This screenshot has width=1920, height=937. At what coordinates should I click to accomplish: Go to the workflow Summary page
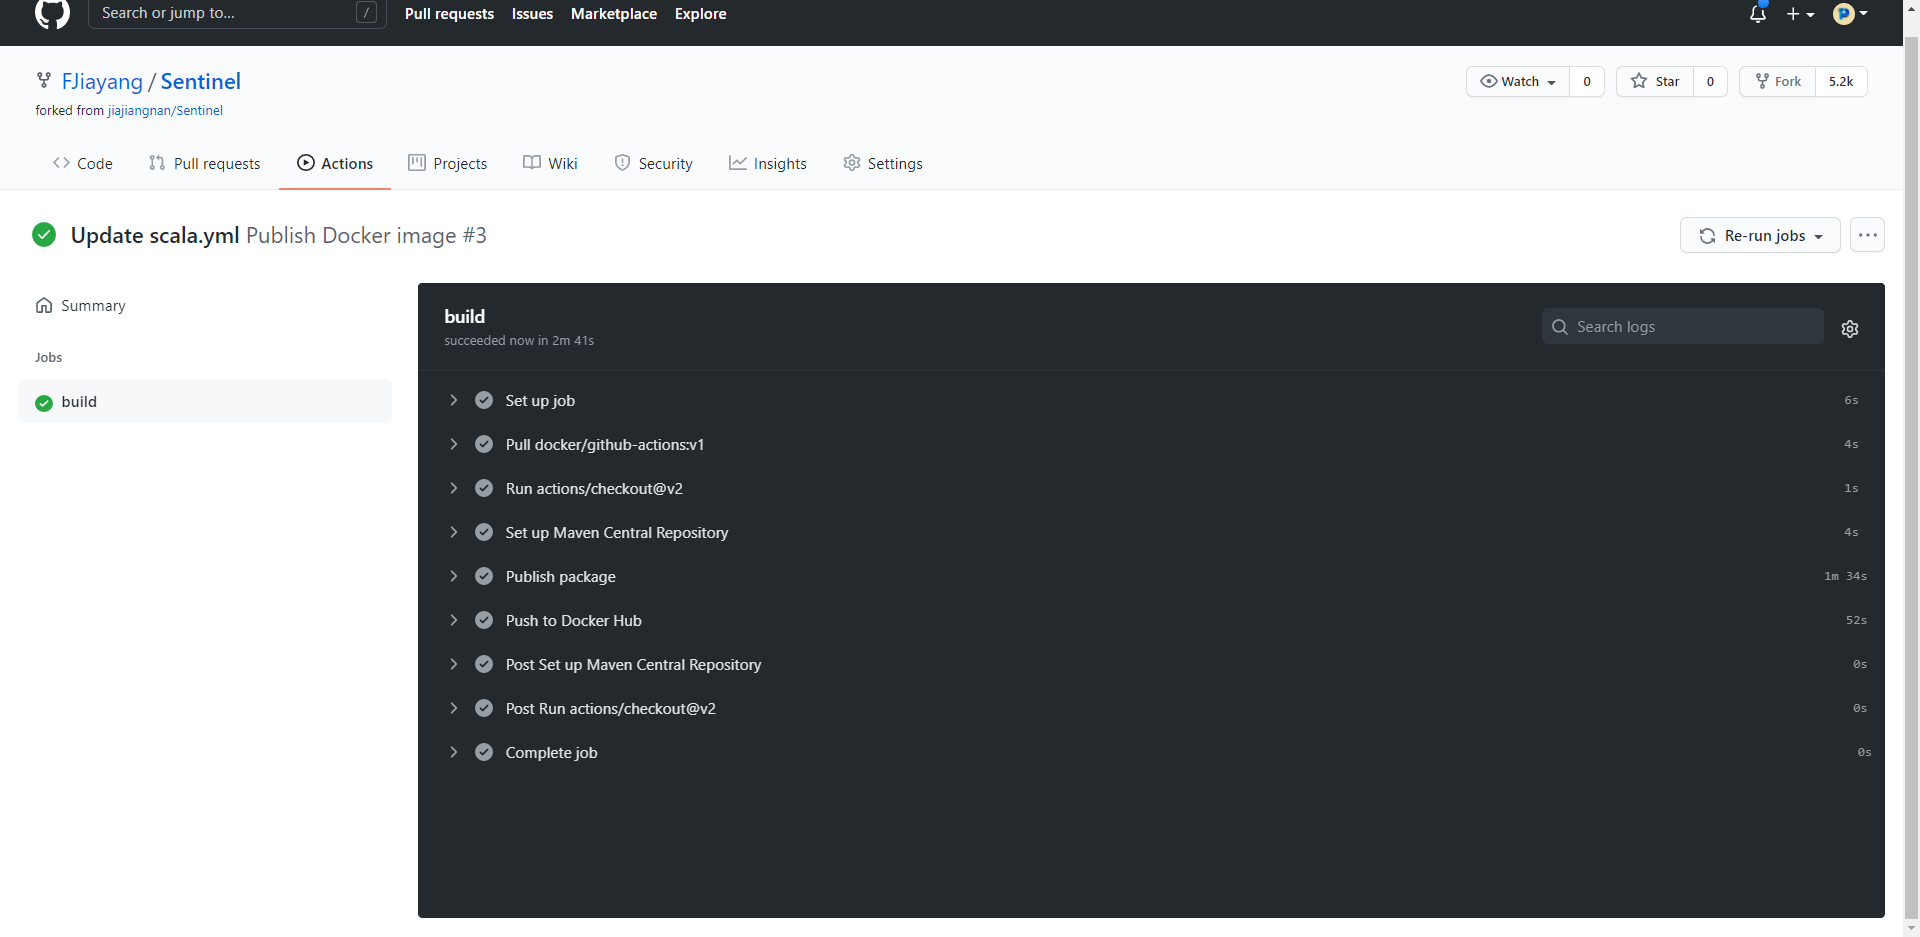92,305
